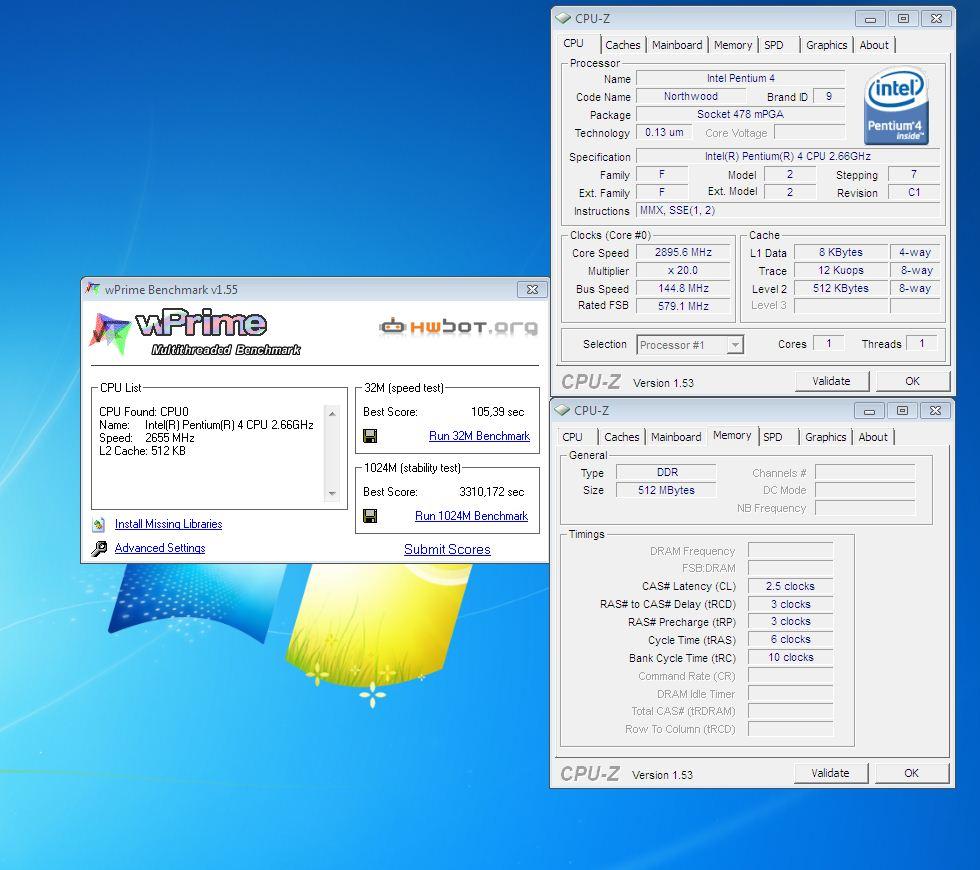Close the lower CPU-Z Memory window

coord(935,411)
